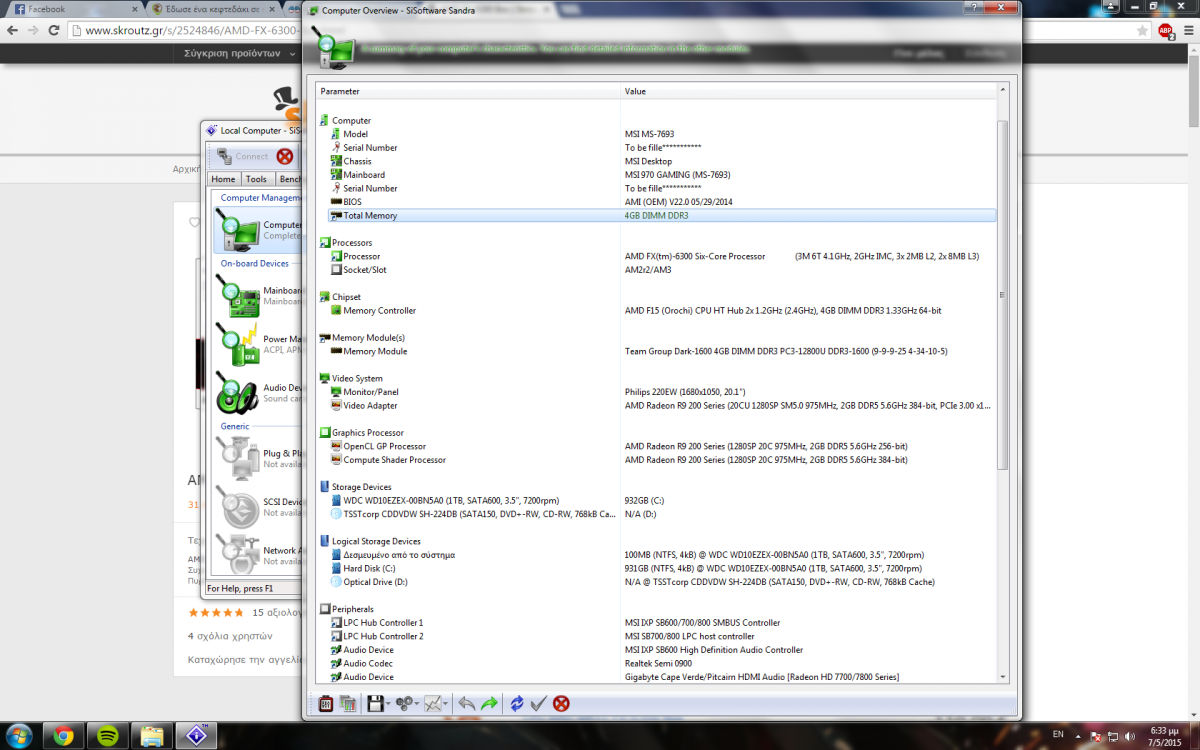This screenshot has width=1200, height=750.
Task: Switch to Home tab in Local Computer window
Action: coord(223,179)
